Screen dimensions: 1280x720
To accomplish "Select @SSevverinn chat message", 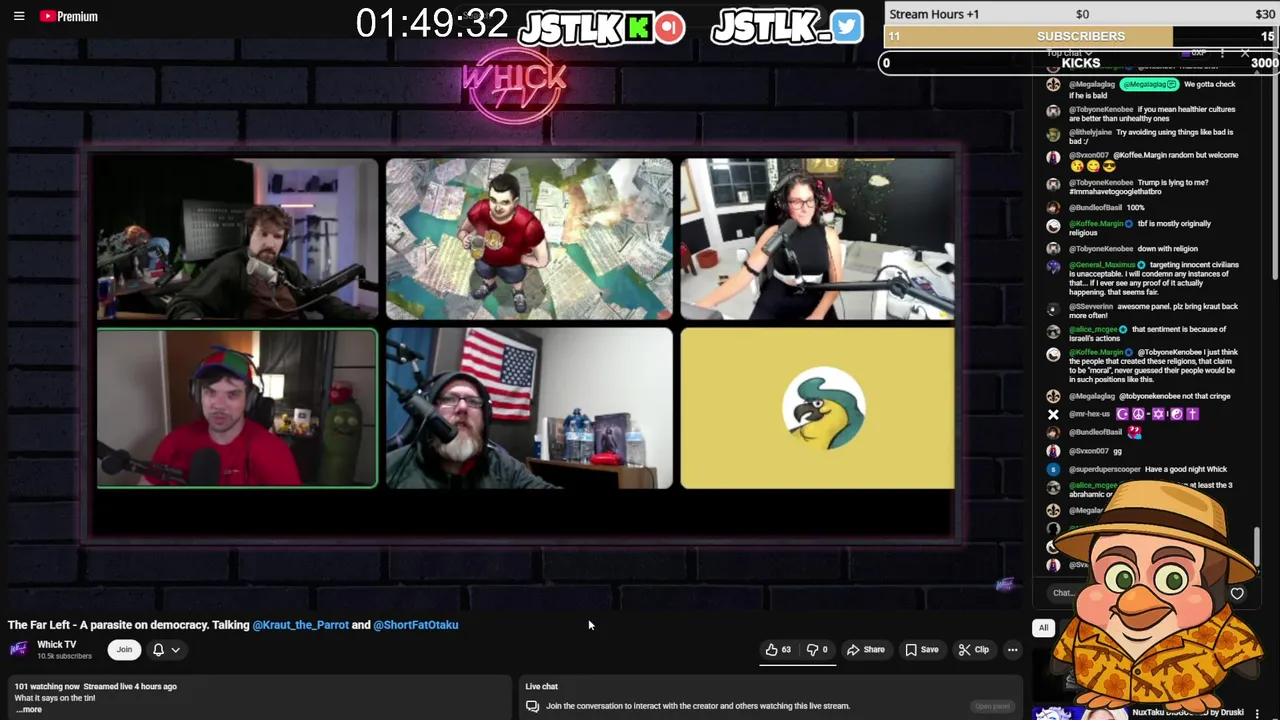I will tap(1153, 311).
